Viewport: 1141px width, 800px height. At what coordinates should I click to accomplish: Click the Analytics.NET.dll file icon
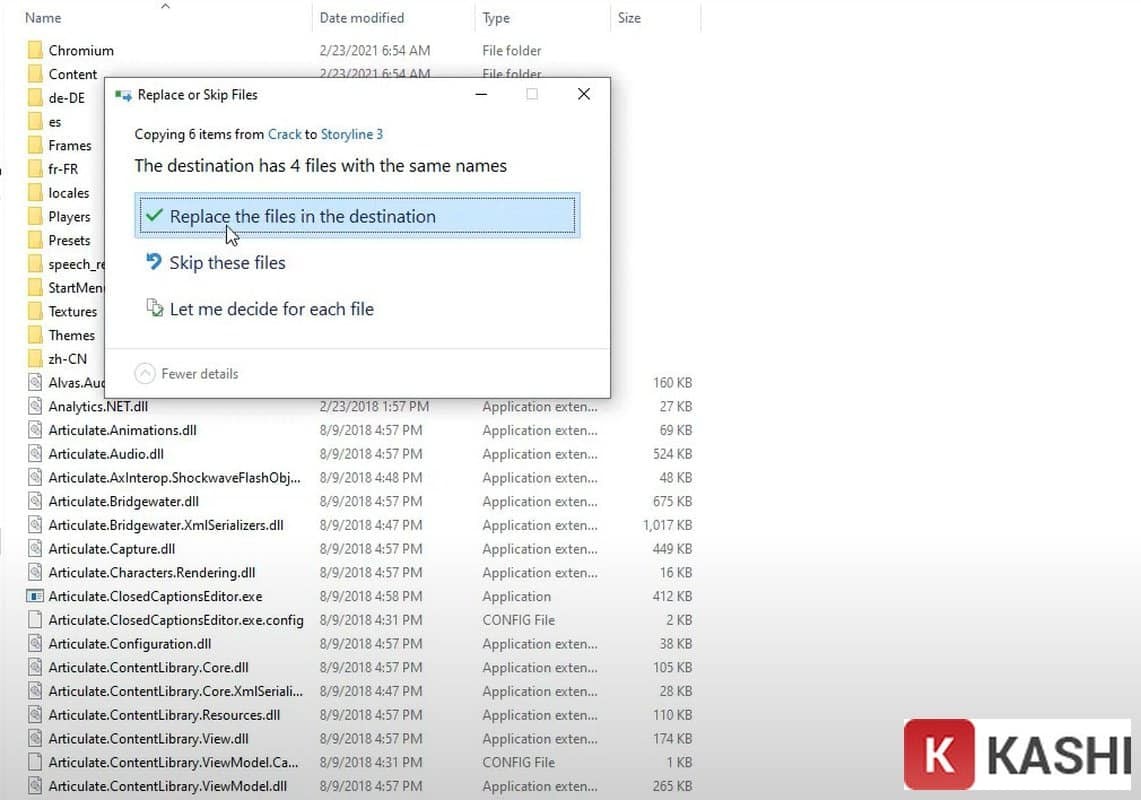tap(34, 406)
